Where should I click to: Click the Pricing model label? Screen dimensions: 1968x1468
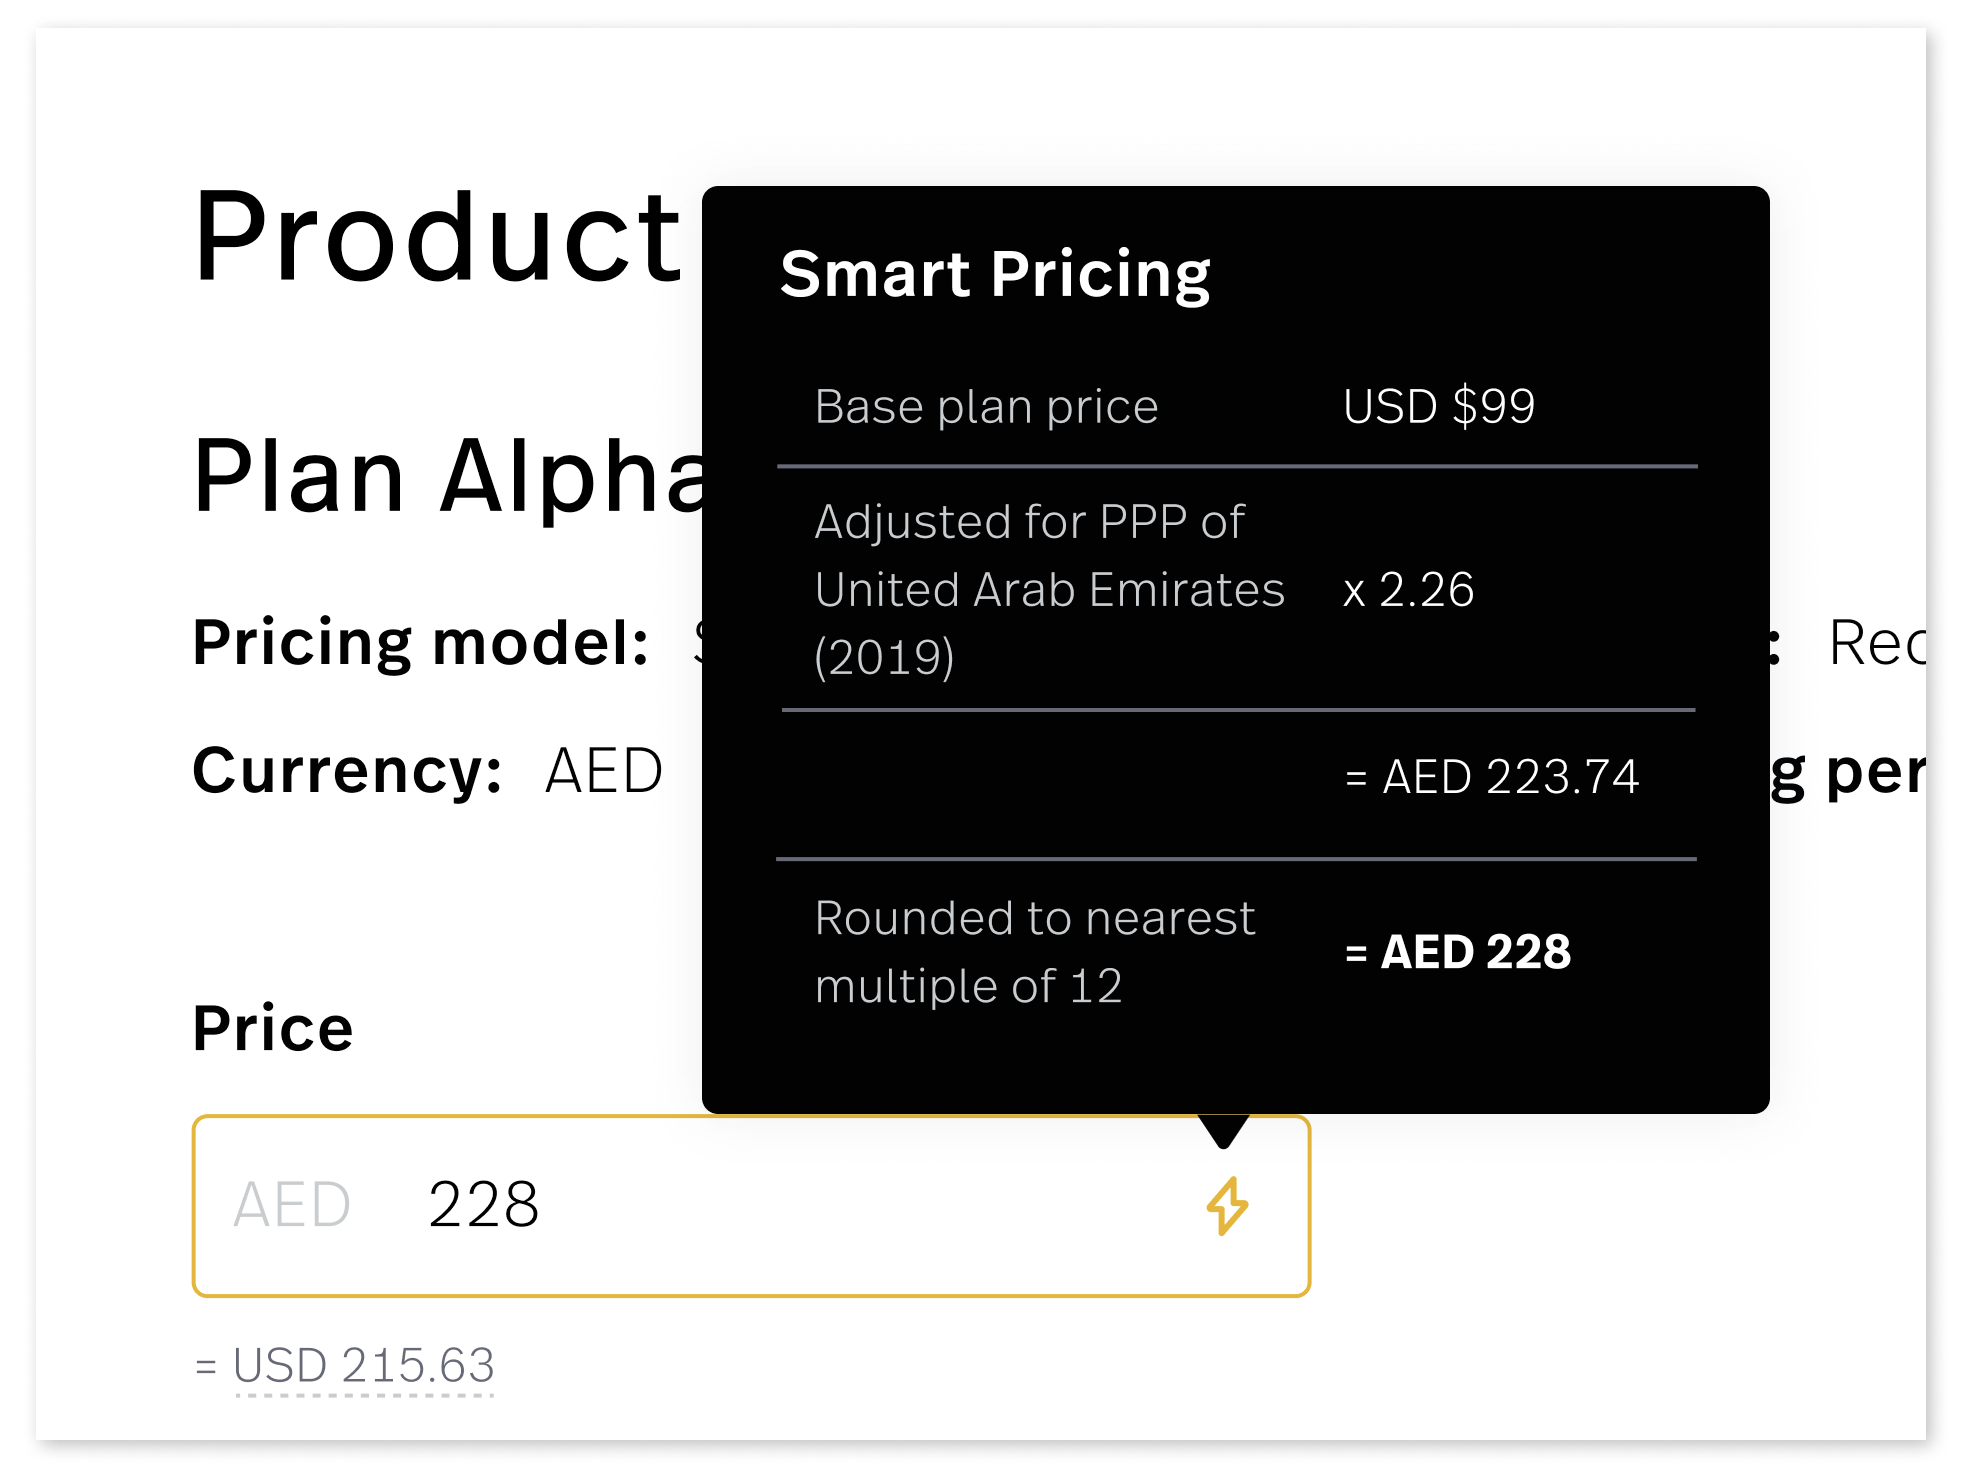click(420, 642)
